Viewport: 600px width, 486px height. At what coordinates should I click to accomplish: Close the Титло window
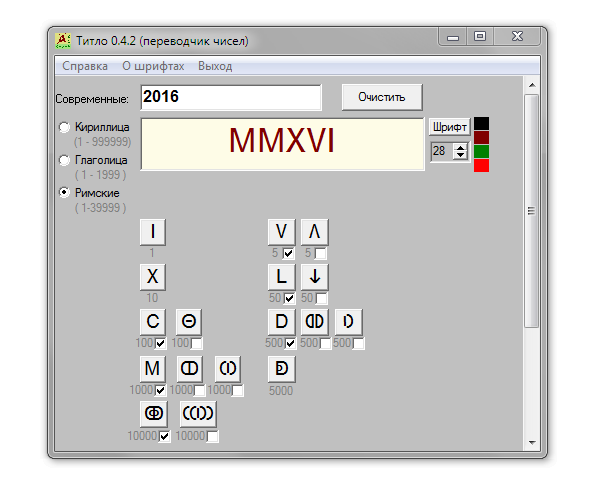(x=517, y=37)
